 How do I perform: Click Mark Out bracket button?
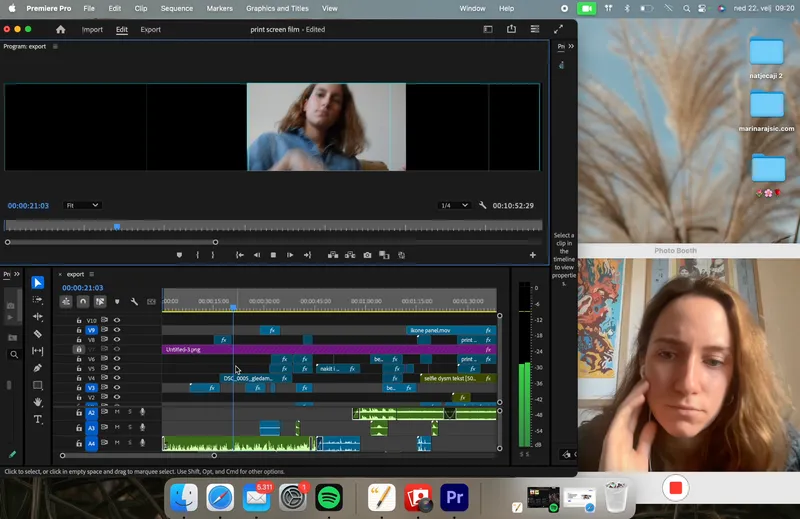(213, 255)
